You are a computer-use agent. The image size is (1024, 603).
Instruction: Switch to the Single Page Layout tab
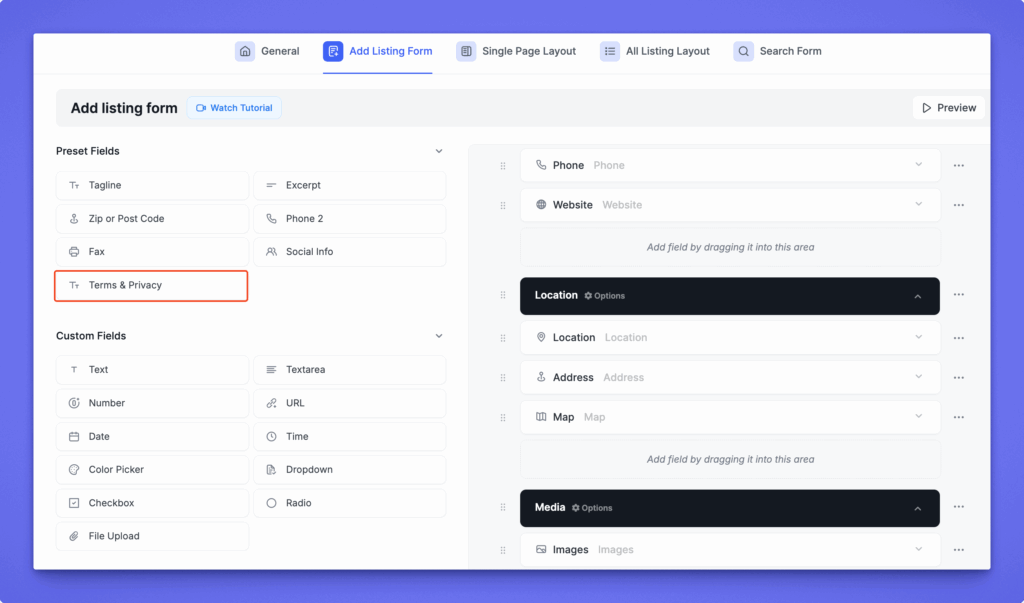point(516,51)
